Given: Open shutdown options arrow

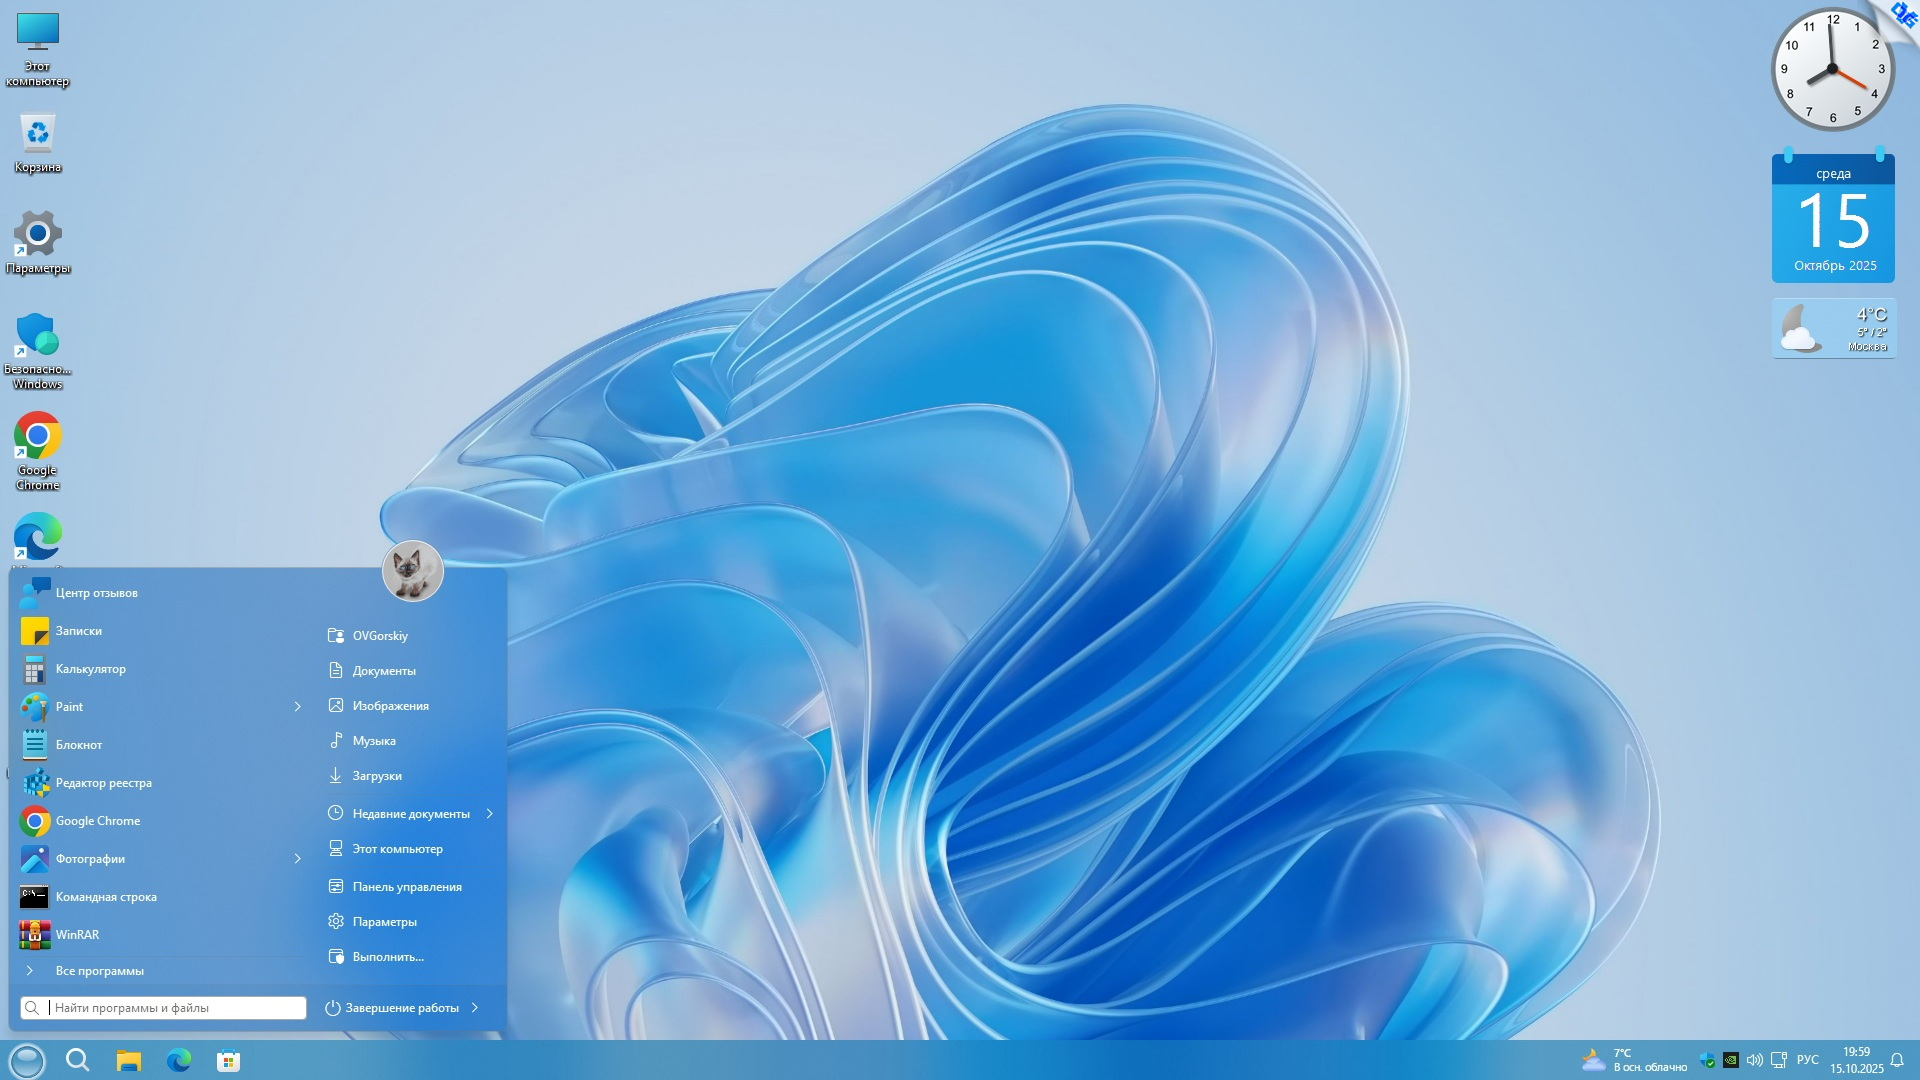Looking at the screenshot, I should coord(475,1008).
